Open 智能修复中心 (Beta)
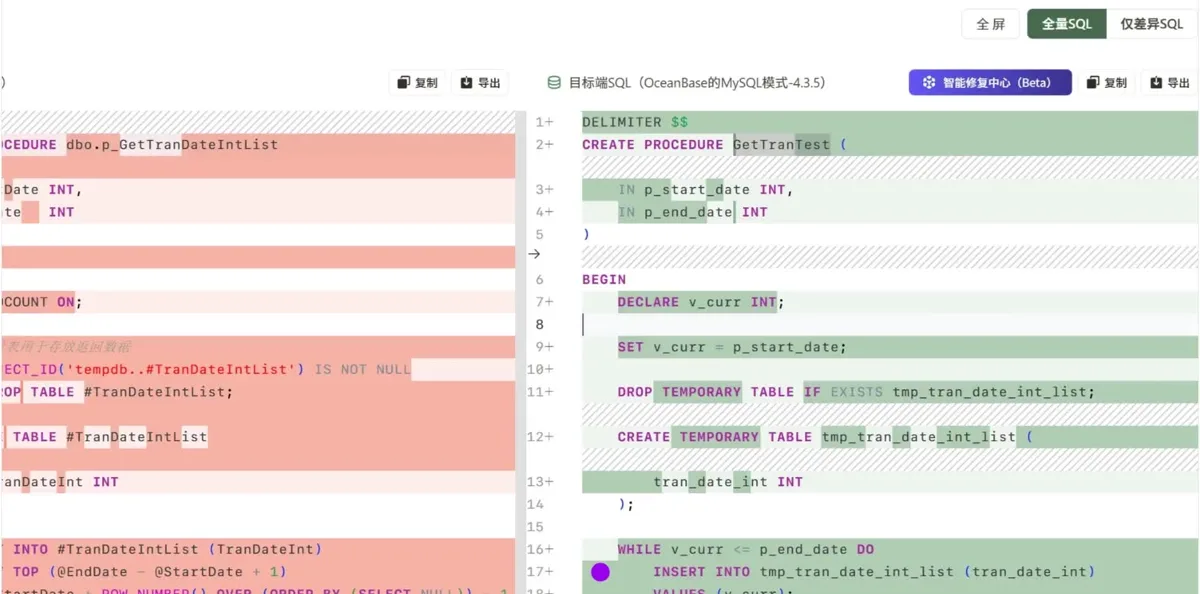Image resolution: width=1200 pixels, height=594 pixels. 990,83
